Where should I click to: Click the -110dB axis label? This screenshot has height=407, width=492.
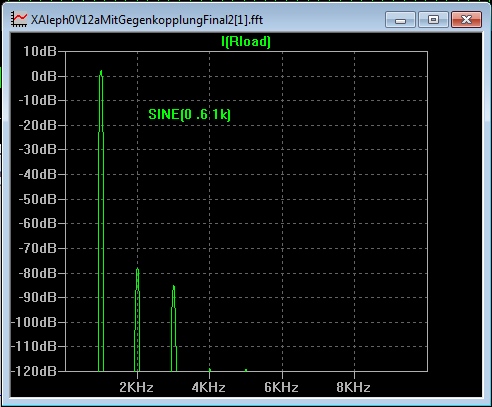click(x=34, y=347)
